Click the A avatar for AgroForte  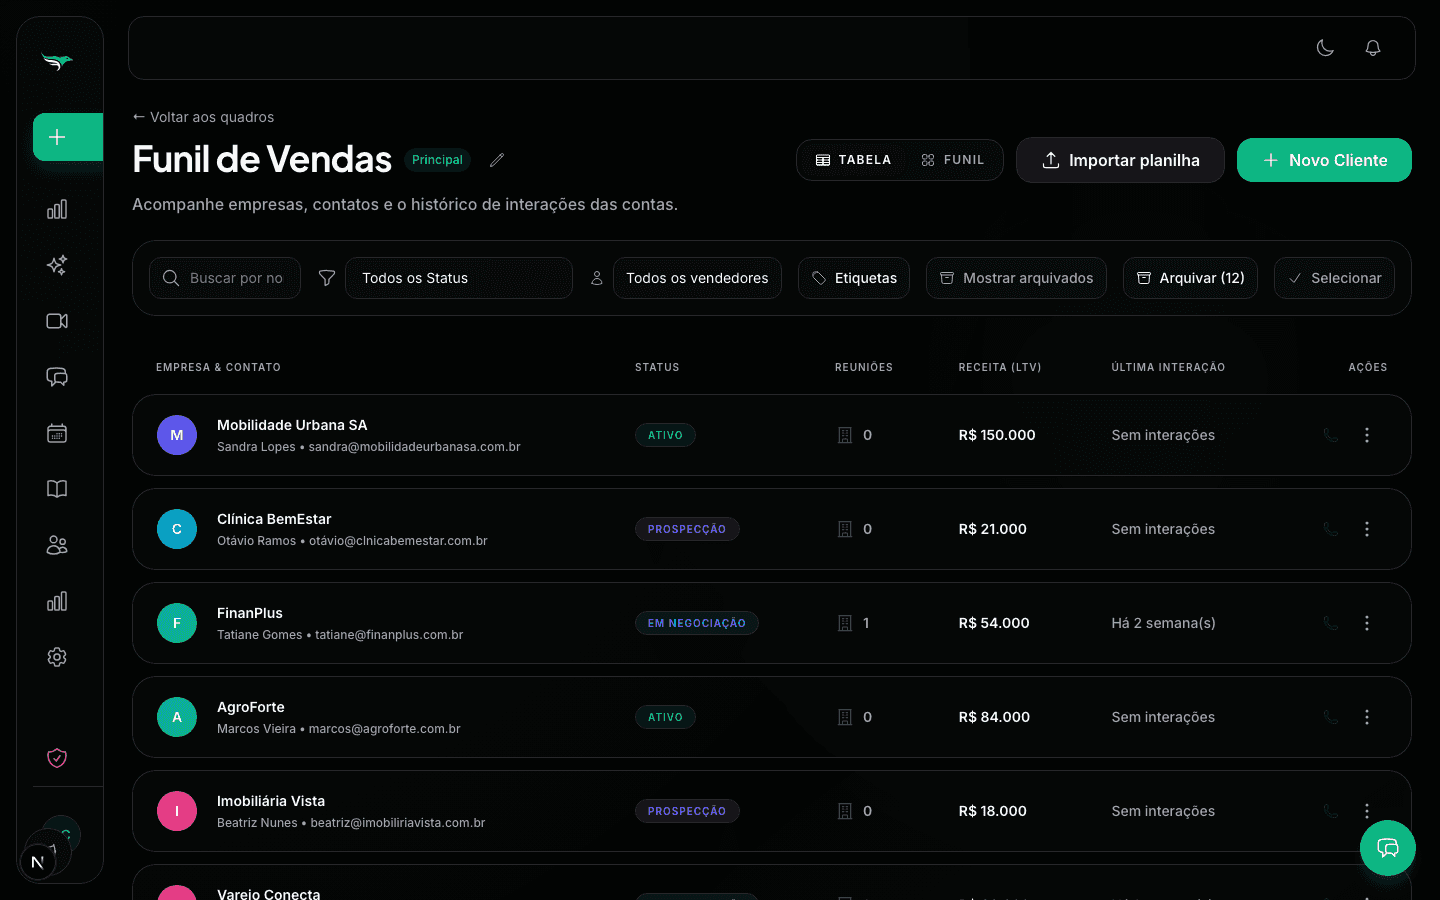point(177,717)
